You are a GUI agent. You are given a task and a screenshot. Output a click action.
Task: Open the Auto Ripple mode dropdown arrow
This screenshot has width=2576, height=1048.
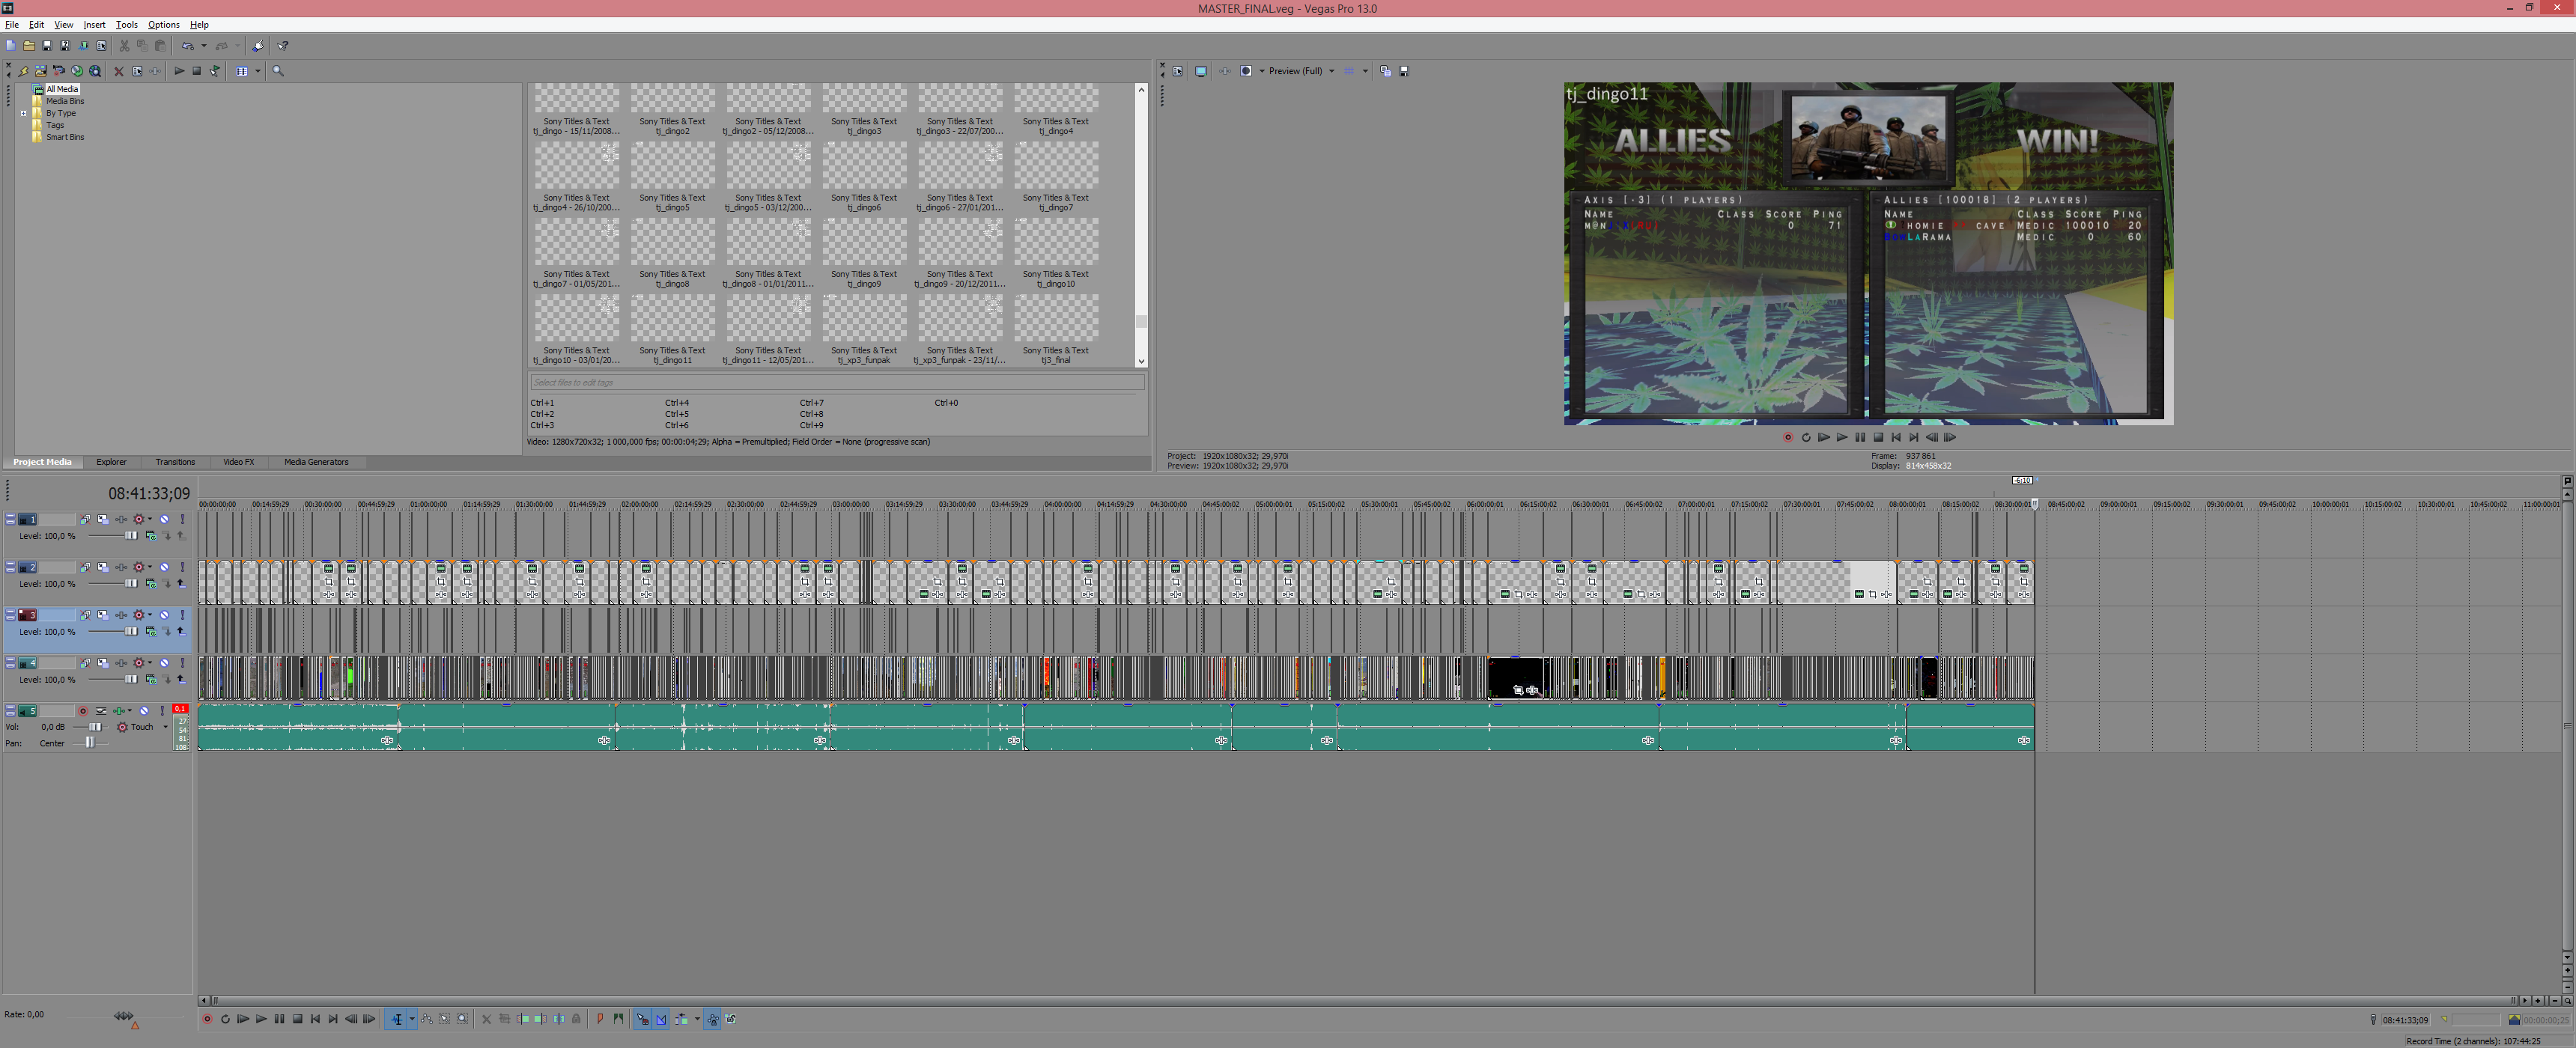point(697,1019)
